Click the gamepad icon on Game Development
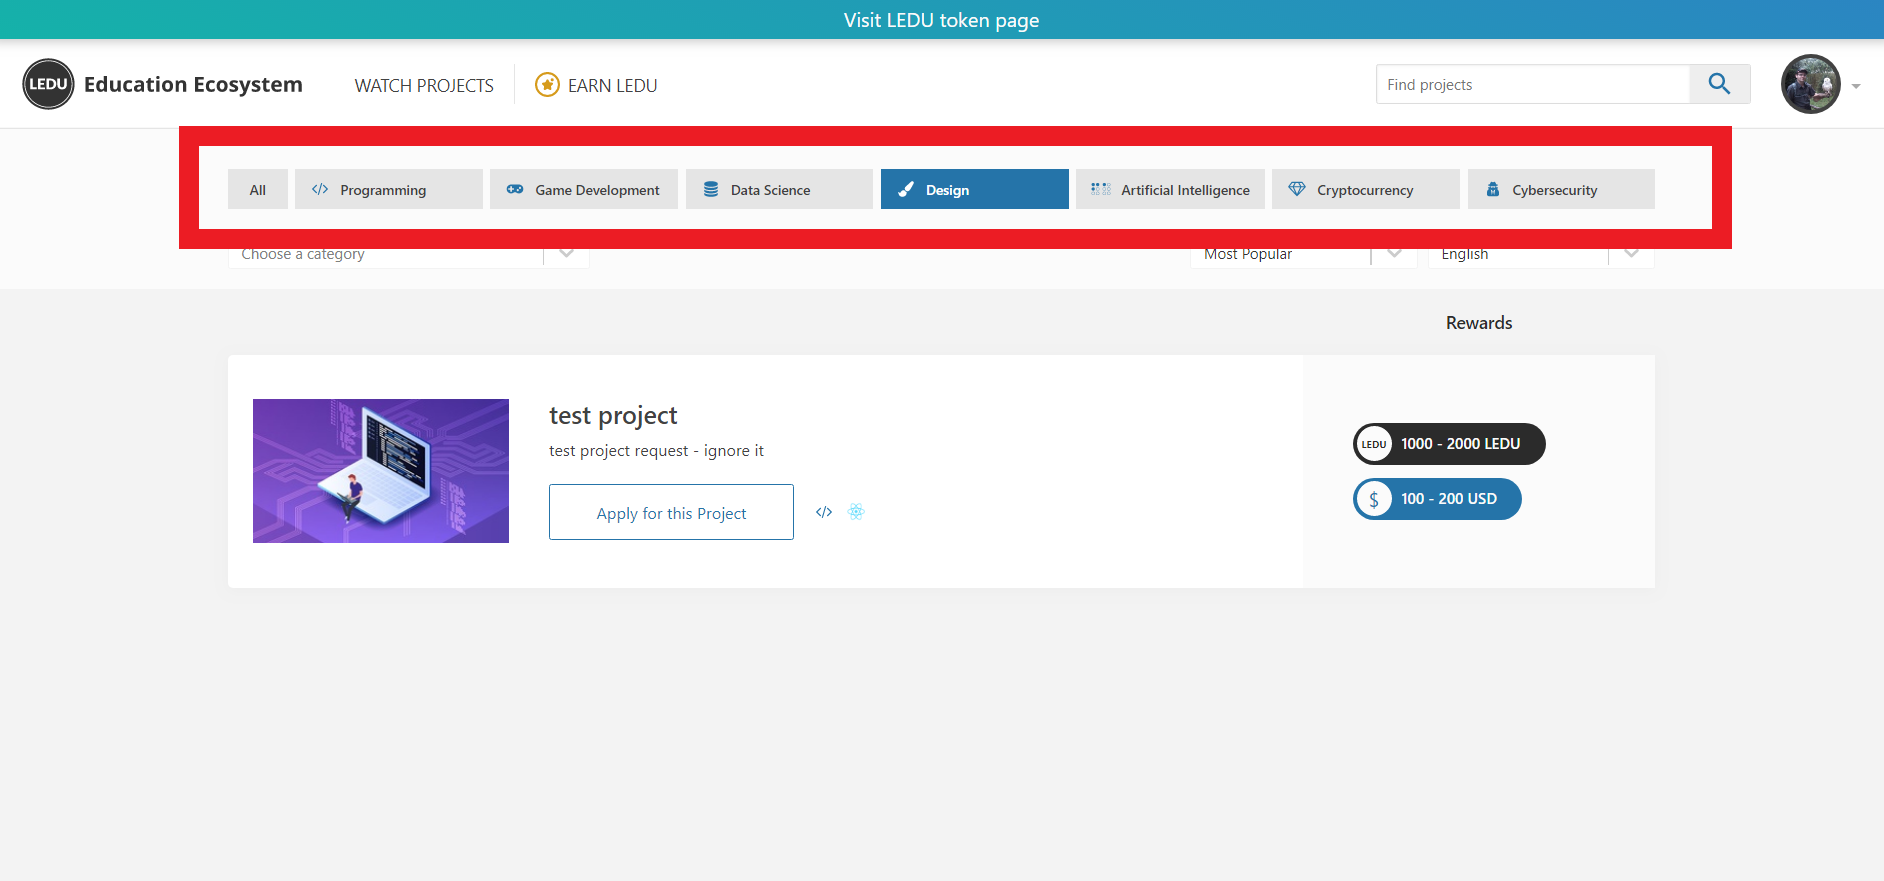 [515, 189]
